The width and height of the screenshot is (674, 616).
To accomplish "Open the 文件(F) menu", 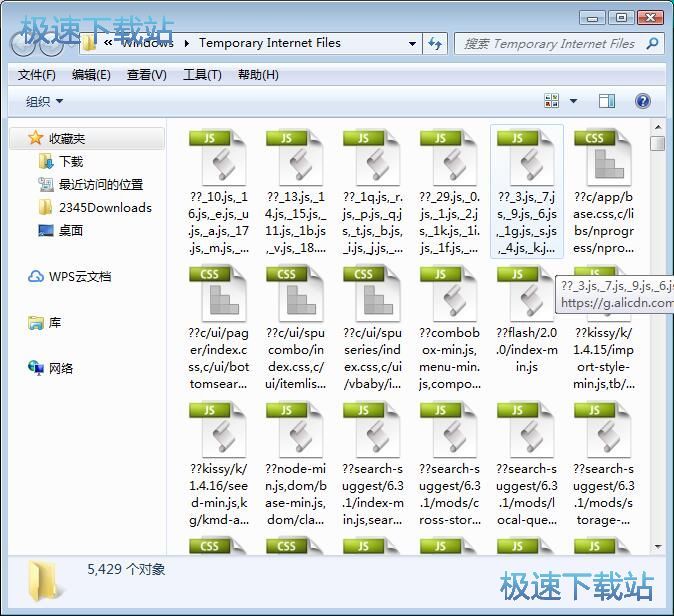I will pos(37,75).
